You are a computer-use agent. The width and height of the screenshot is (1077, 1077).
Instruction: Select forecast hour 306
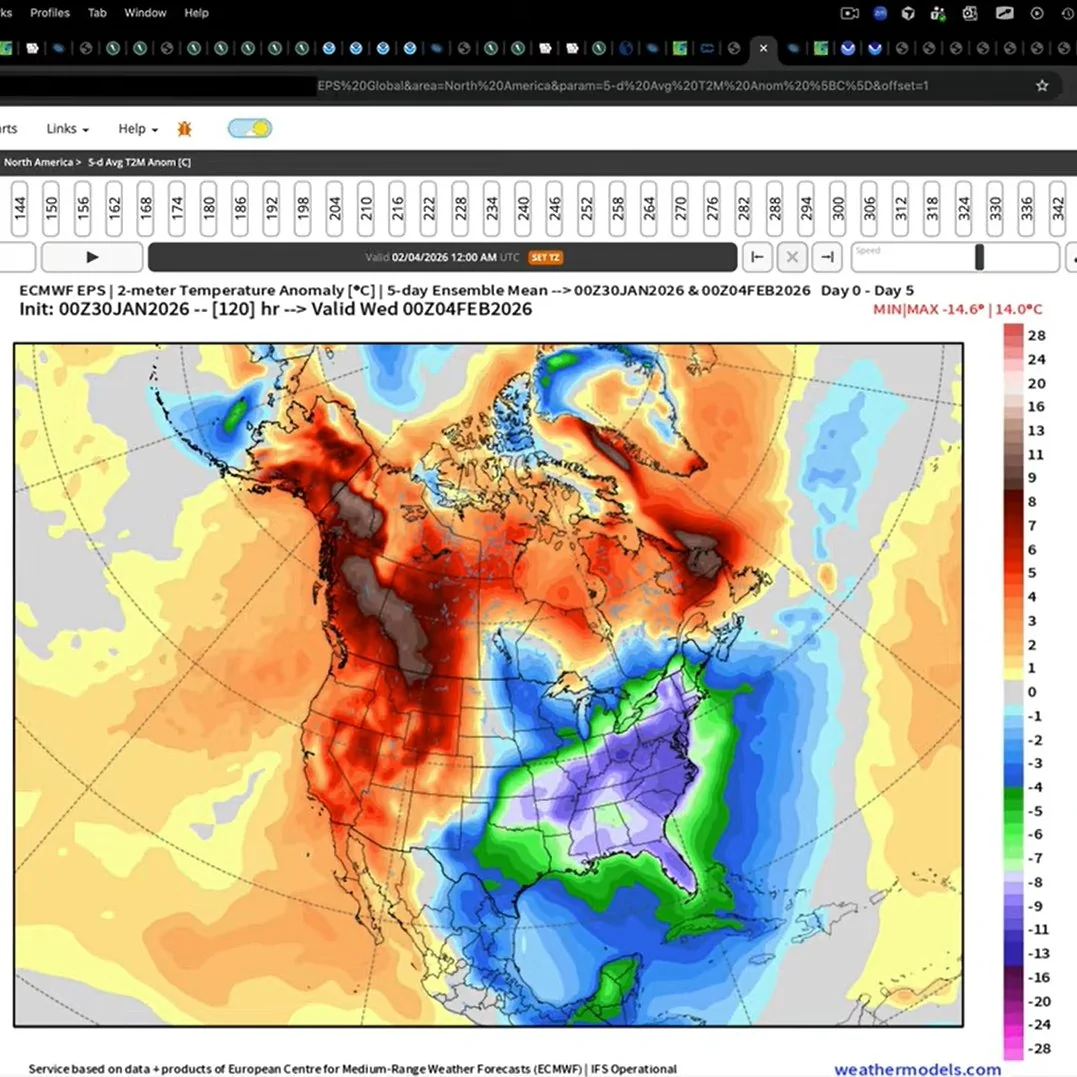coord(870,208)
